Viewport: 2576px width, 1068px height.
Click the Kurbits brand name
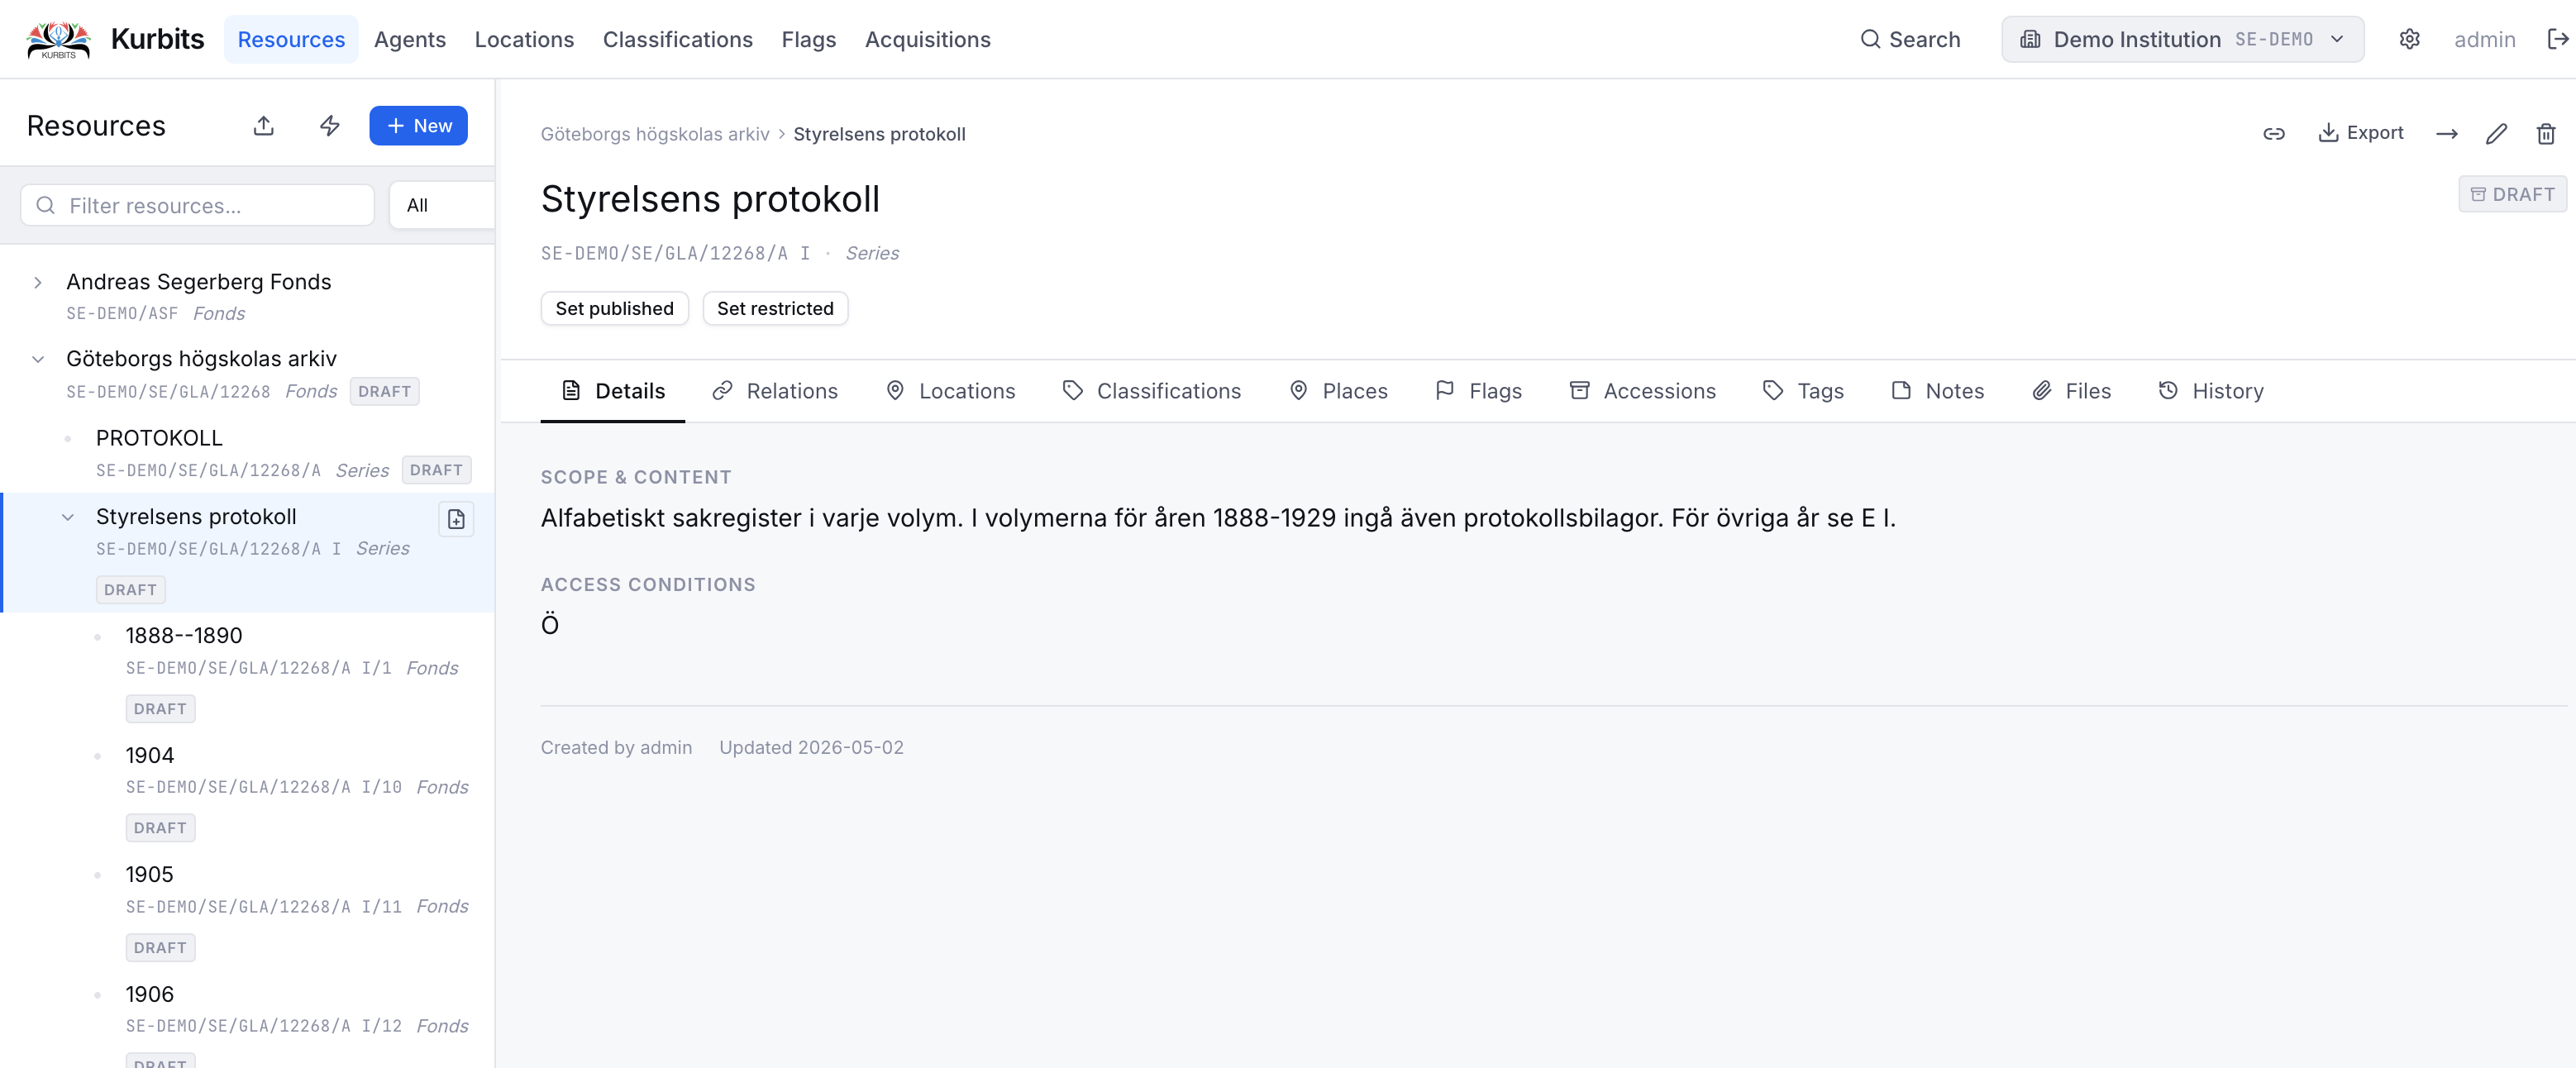[x=157, y=39]
